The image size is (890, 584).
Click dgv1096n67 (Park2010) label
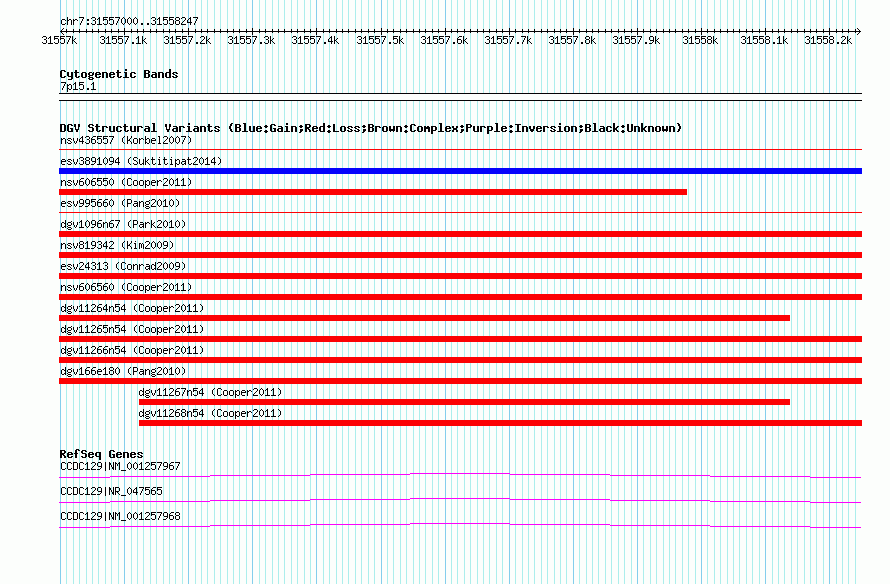(x=123, y=224)
